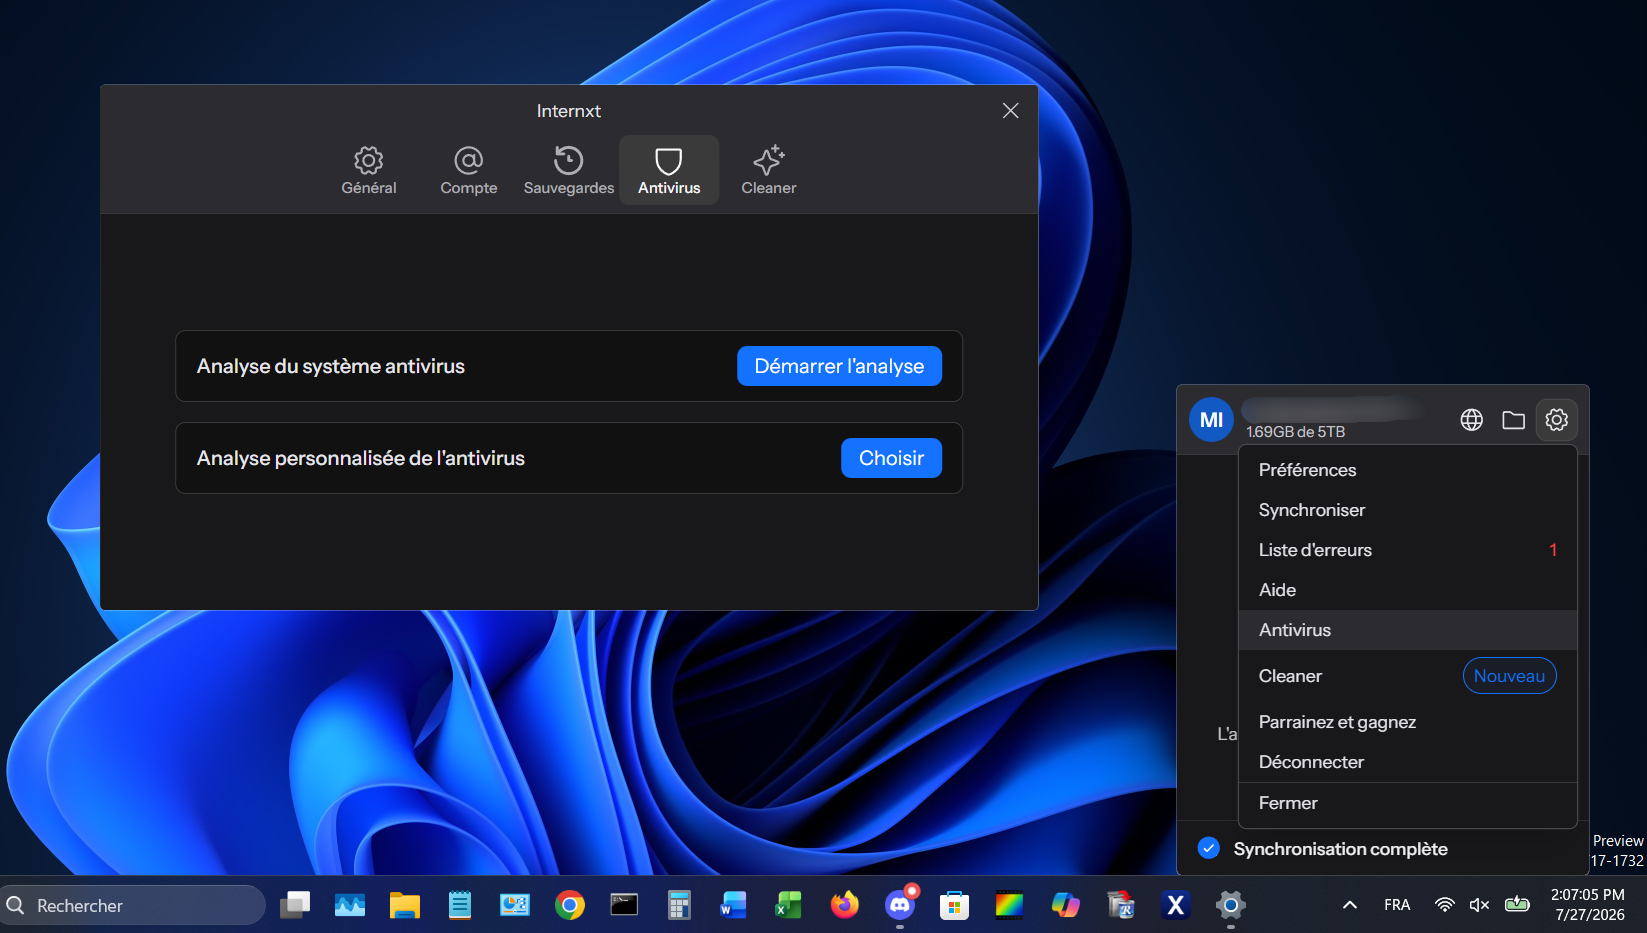Open the clock showing 2:07:05 PM

[x=1588, y=905]
